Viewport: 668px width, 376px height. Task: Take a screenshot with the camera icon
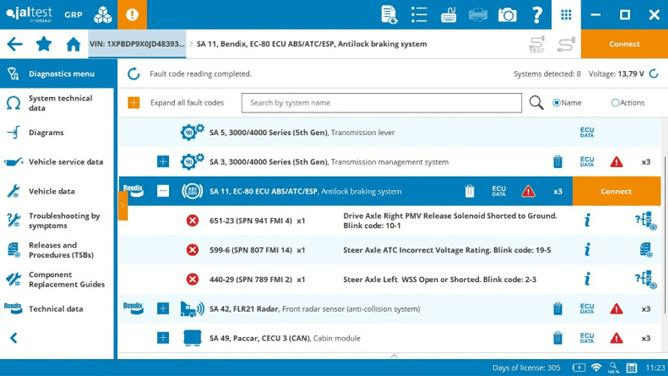(507, 15)
